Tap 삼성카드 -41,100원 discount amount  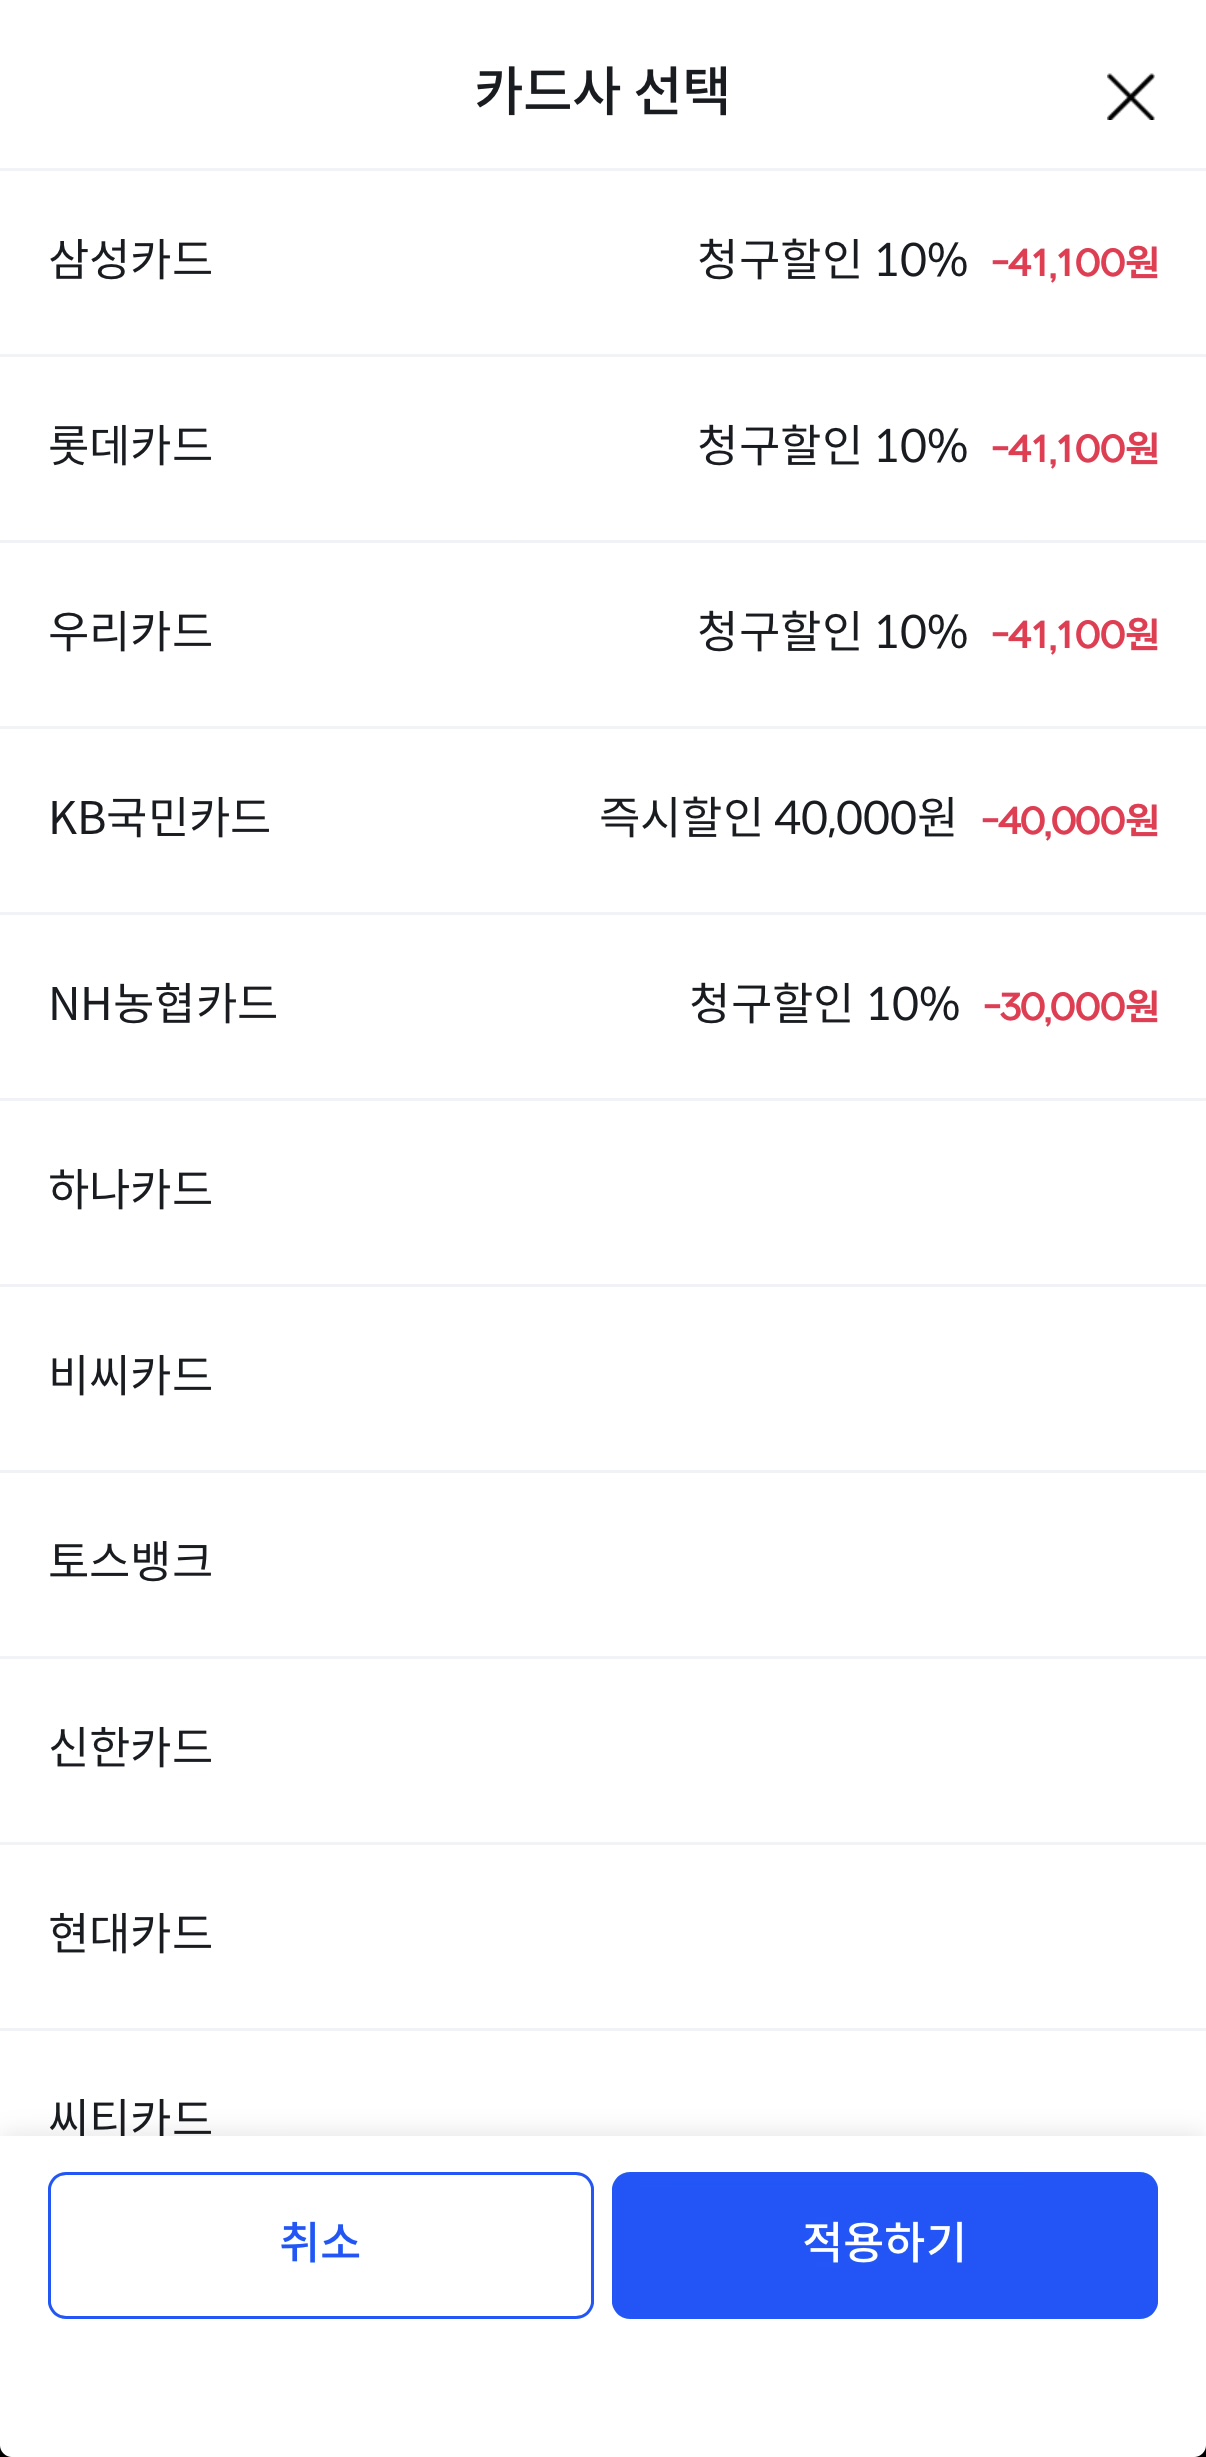(x=1075, y=262)
